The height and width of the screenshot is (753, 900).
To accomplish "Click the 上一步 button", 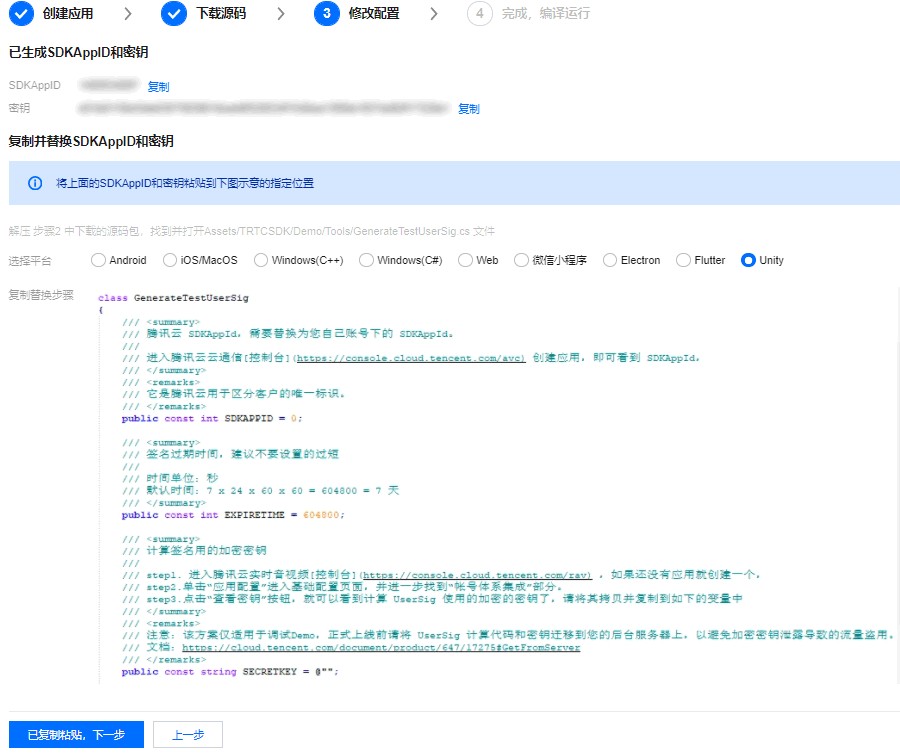I will 187,734.
